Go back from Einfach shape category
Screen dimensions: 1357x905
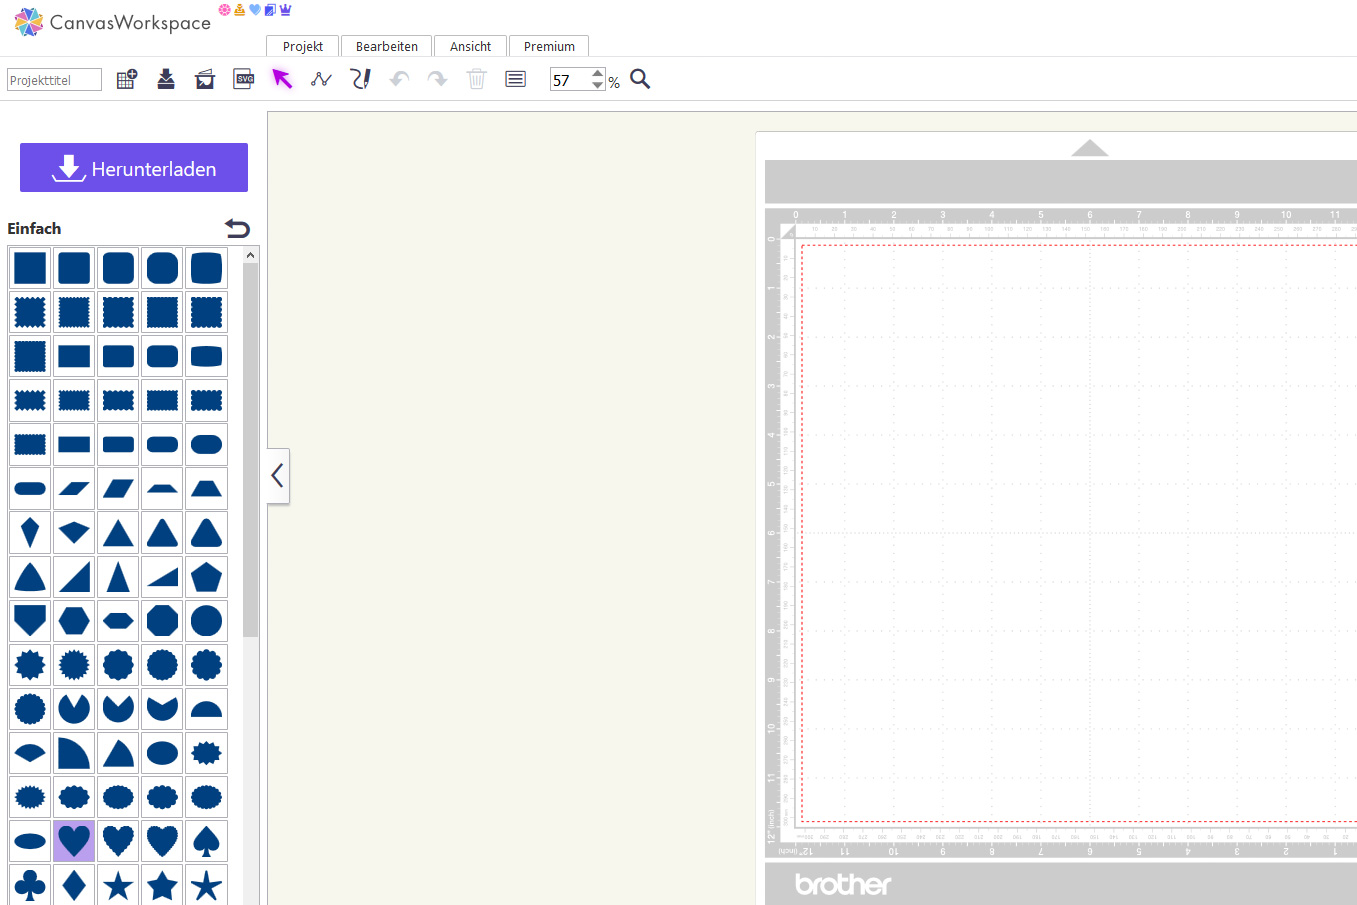tap(237, 228)
